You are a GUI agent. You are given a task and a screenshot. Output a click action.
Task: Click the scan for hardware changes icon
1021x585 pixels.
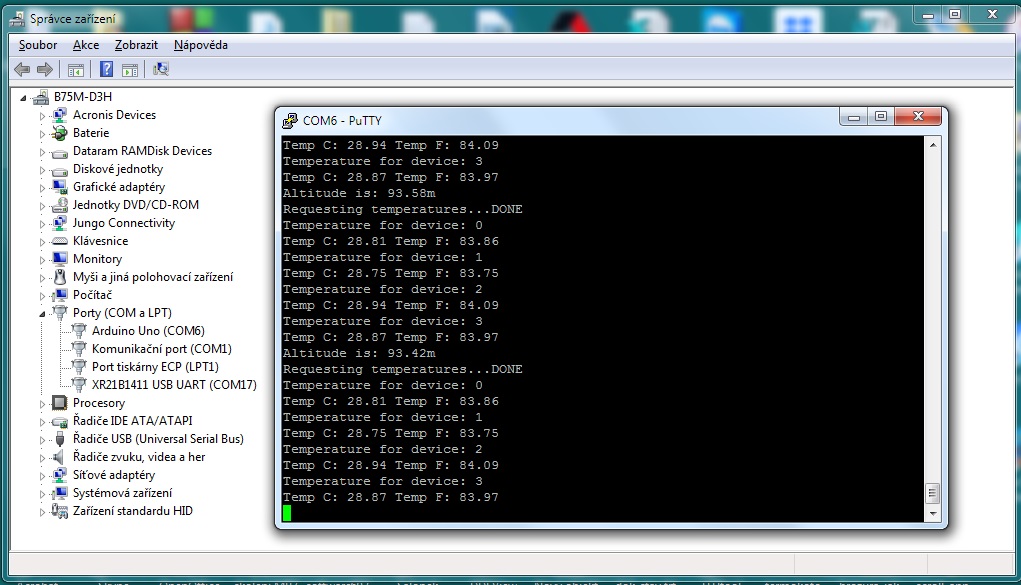coord(161,69)
